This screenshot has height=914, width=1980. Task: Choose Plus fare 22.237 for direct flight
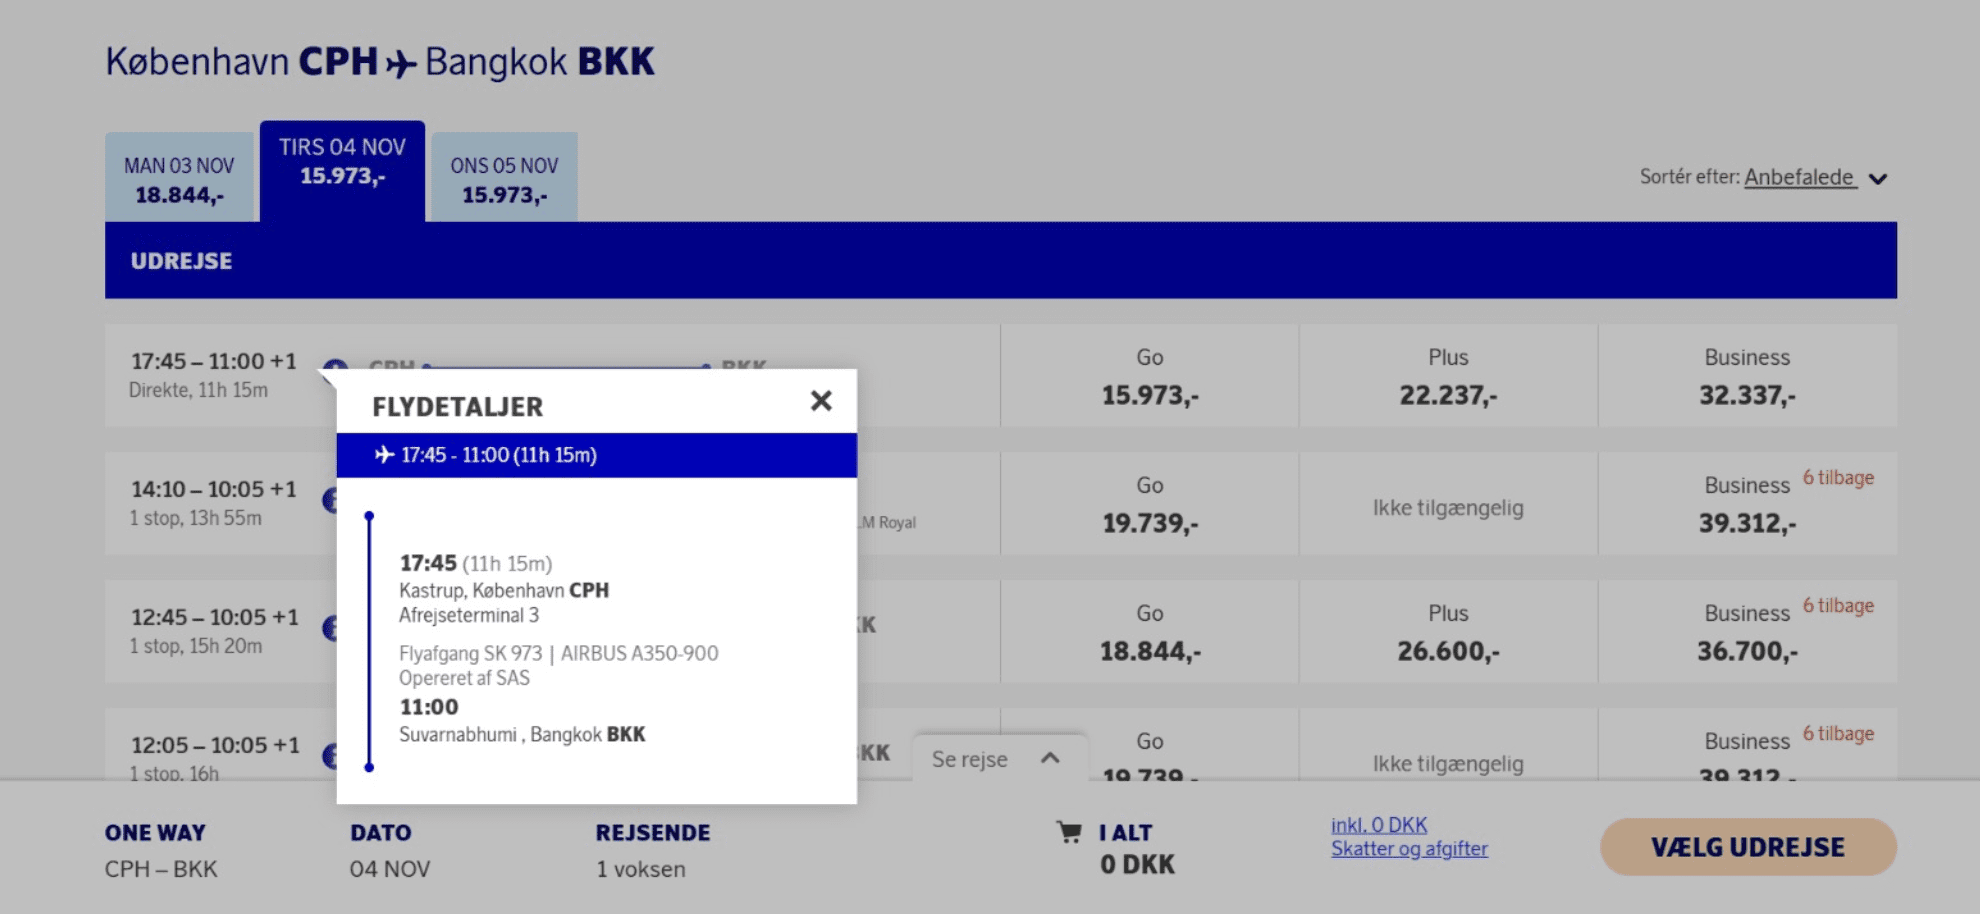1447,376
